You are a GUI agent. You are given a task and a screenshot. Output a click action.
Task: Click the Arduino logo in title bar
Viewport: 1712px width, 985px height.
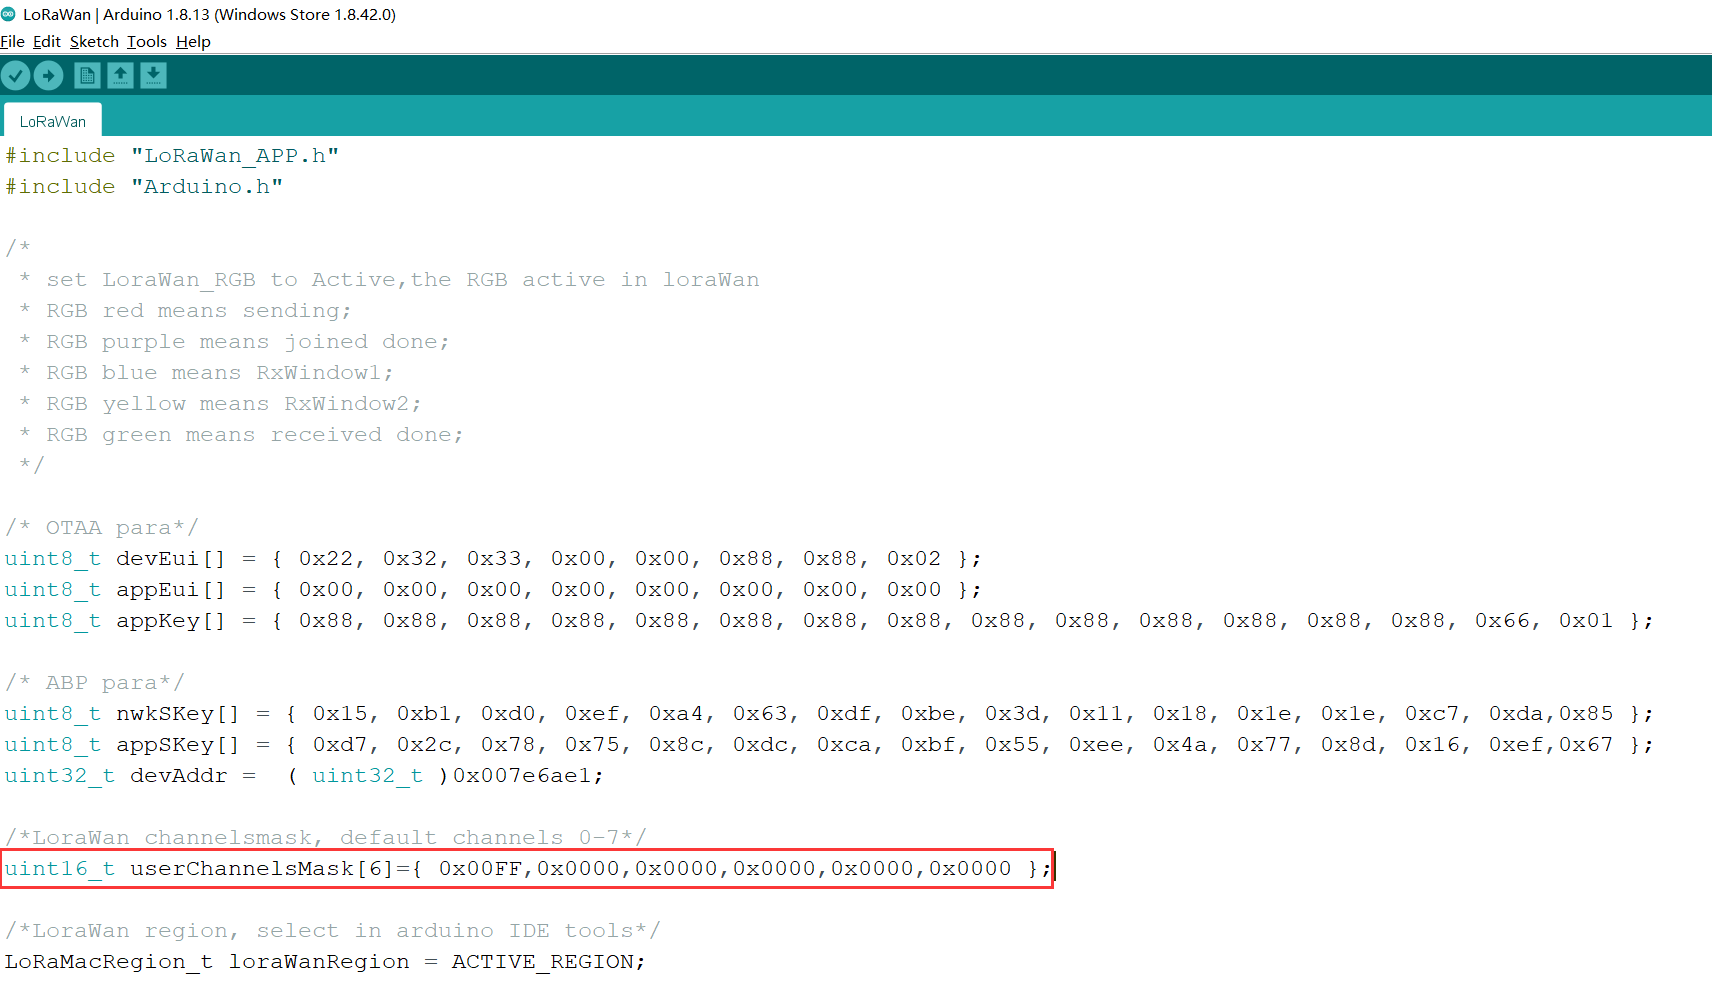(x=9, y=14)
